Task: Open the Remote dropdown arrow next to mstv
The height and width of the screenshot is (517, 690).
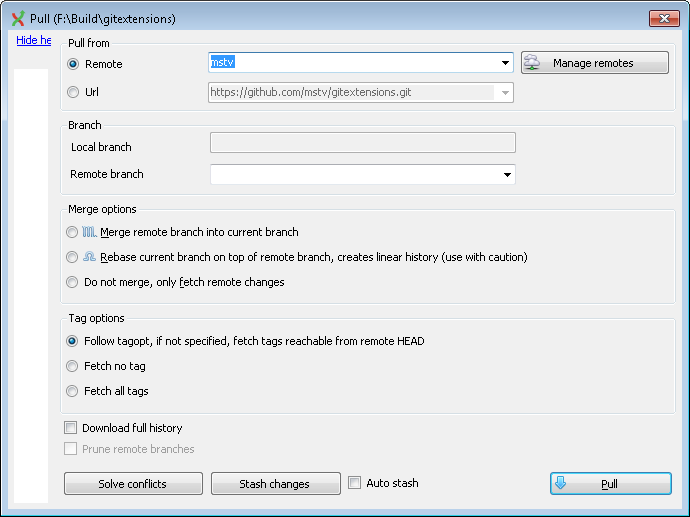Action: tap(505, 63)
